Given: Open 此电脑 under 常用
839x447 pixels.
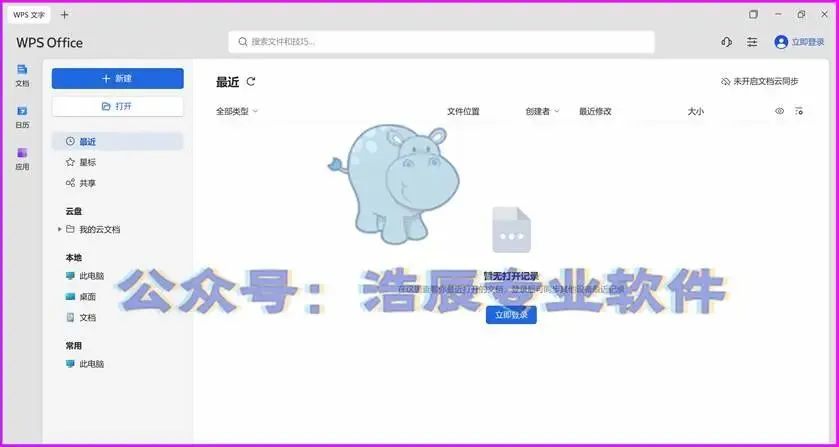Looking at the screenshot, I should [x=85, y=364].
